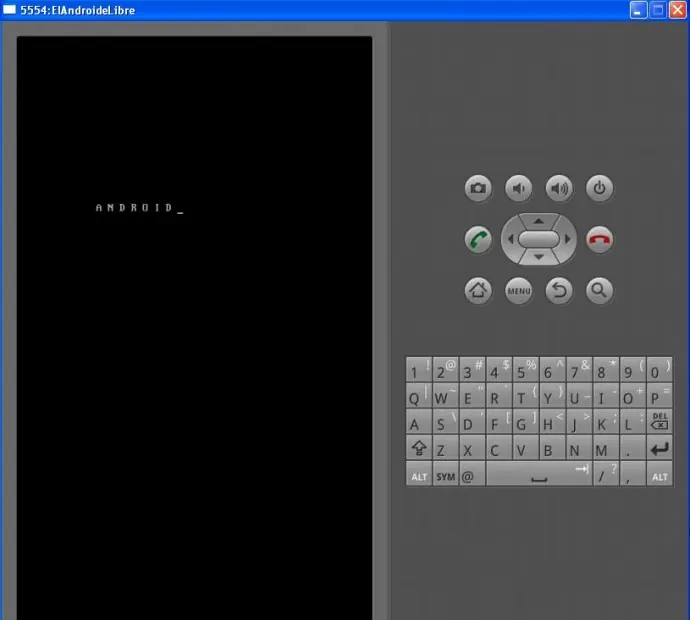The height and width of the screenshot is (620, 690).
Task: Click the 4 $ key
Action: 499,370
